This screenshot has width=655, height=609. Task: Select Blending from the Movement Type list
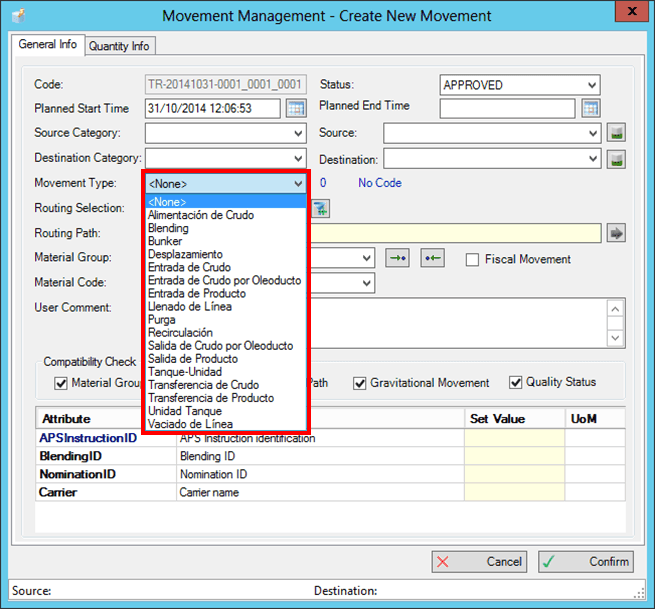[168, 228]
